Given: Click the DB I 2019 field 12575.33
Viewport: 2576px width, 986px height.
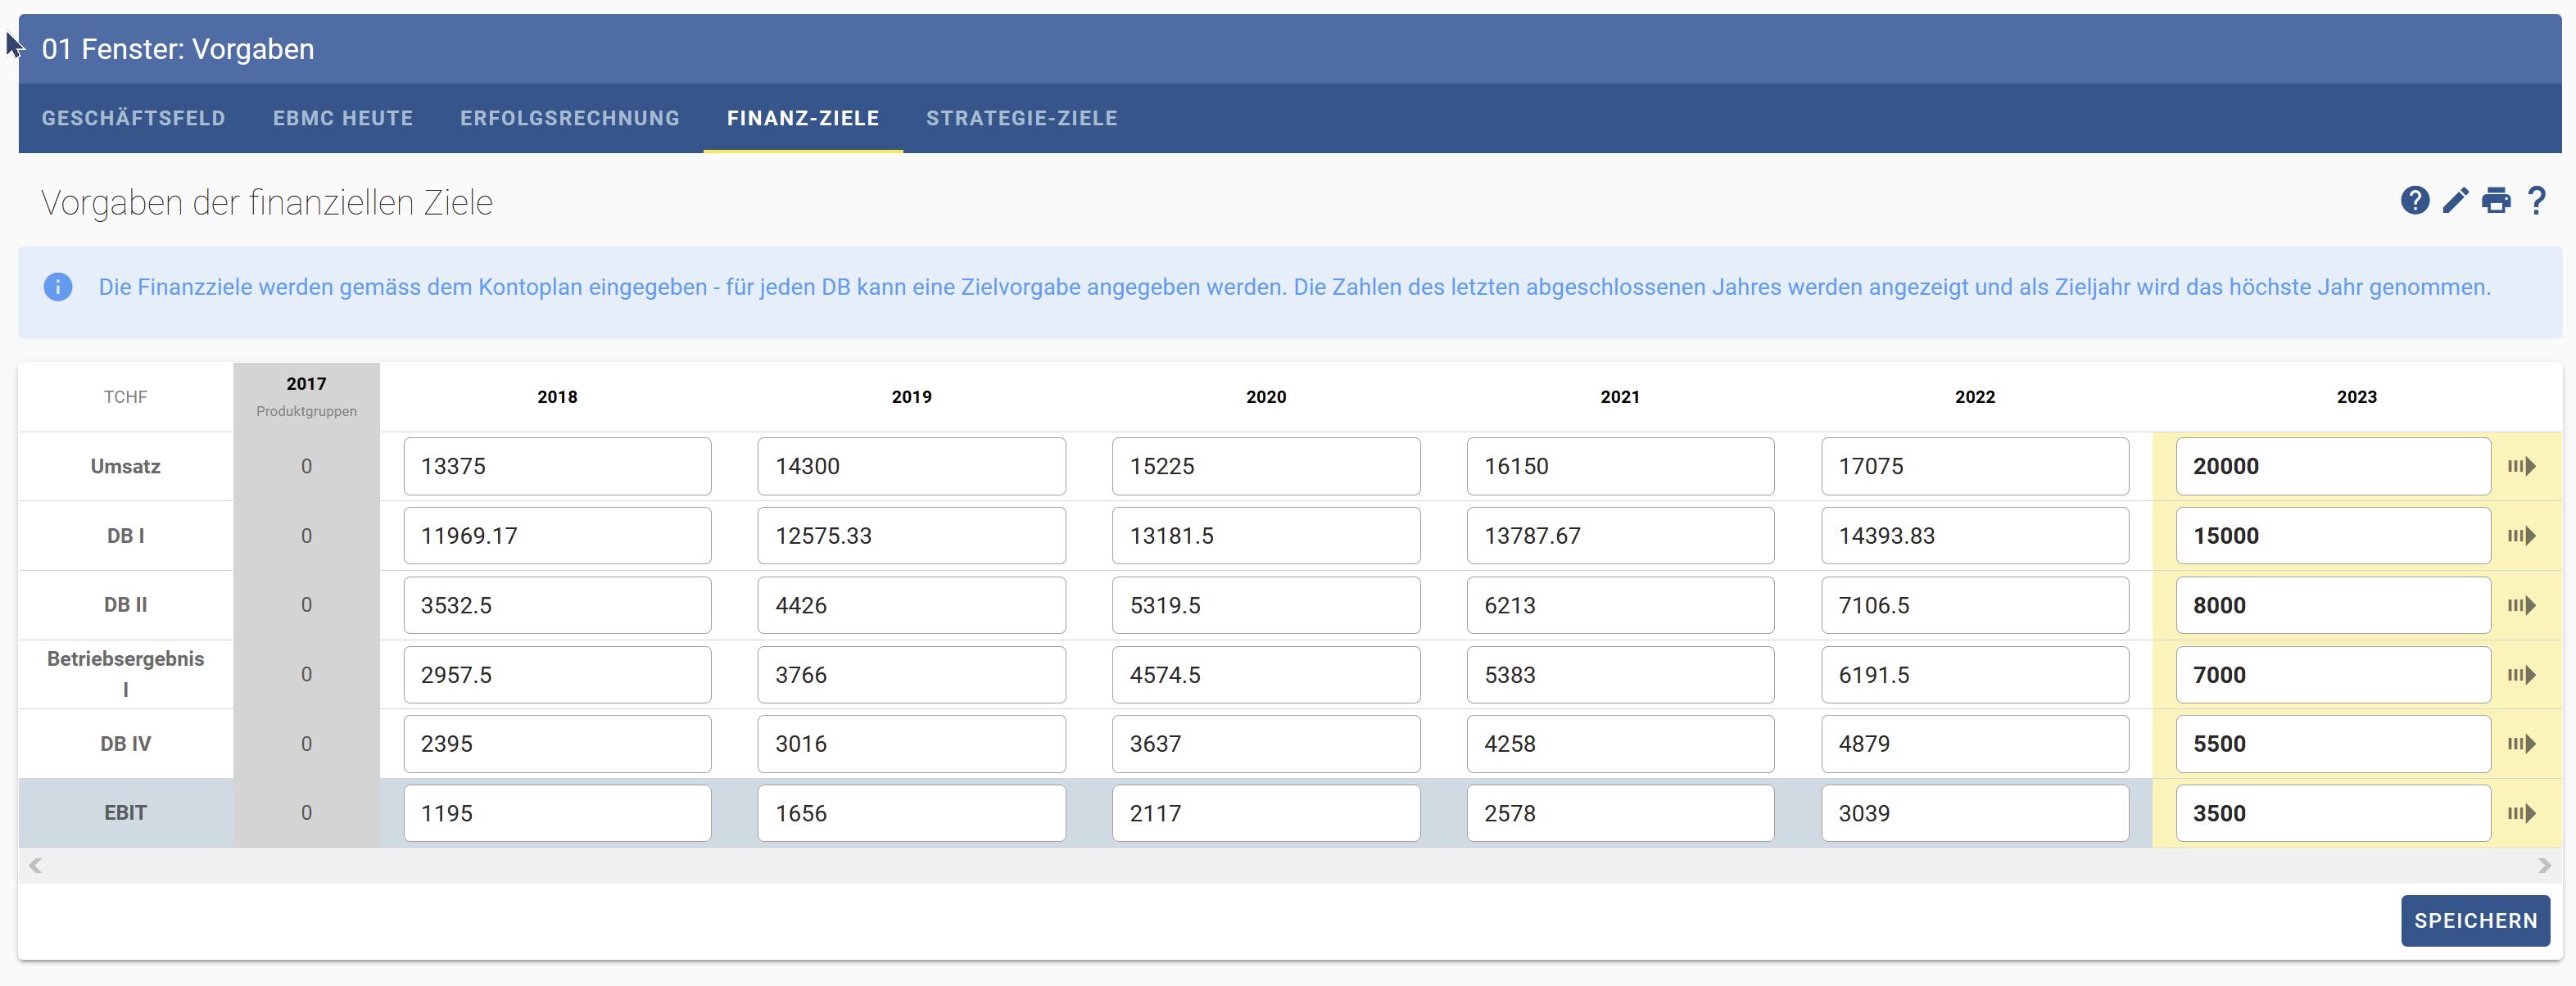Looking at the screenshot, I should (x=911, y=536).
